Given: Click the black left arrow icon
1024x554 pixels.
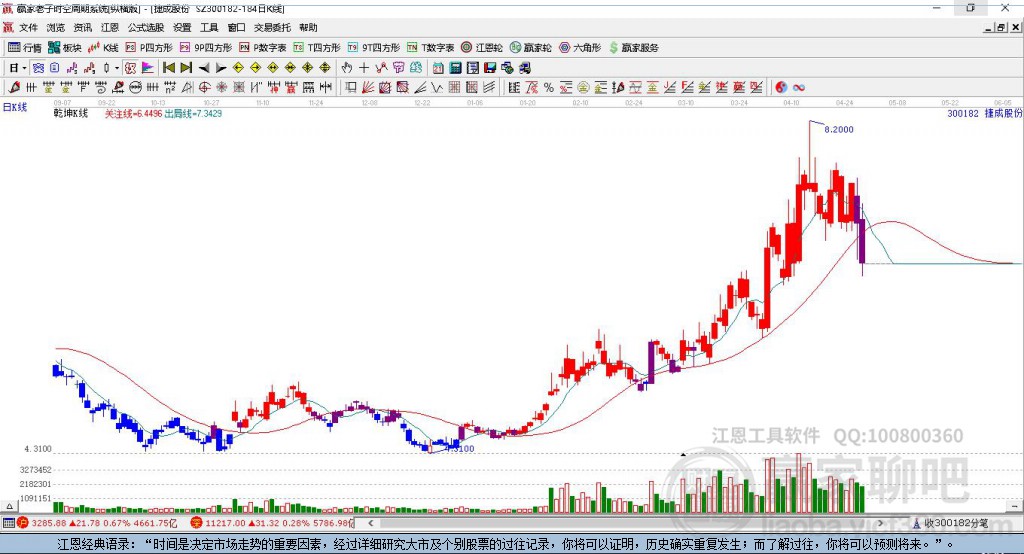Looking at the screenshot, I should [x=204, y=68].
